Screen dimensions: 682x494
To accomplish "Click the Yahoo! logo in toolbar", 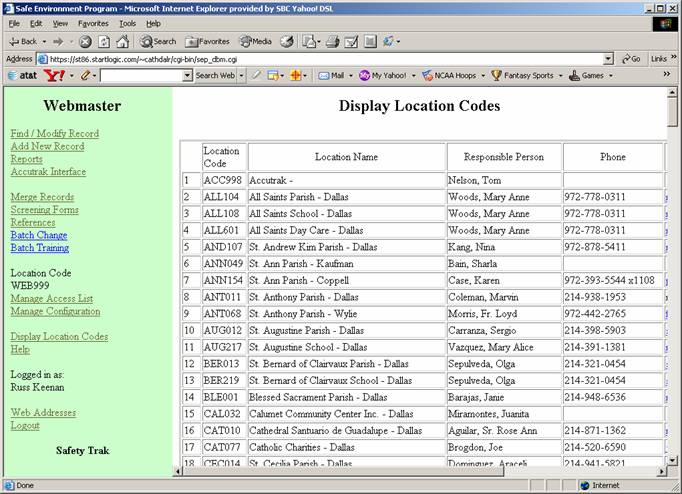I will [54, 75].
